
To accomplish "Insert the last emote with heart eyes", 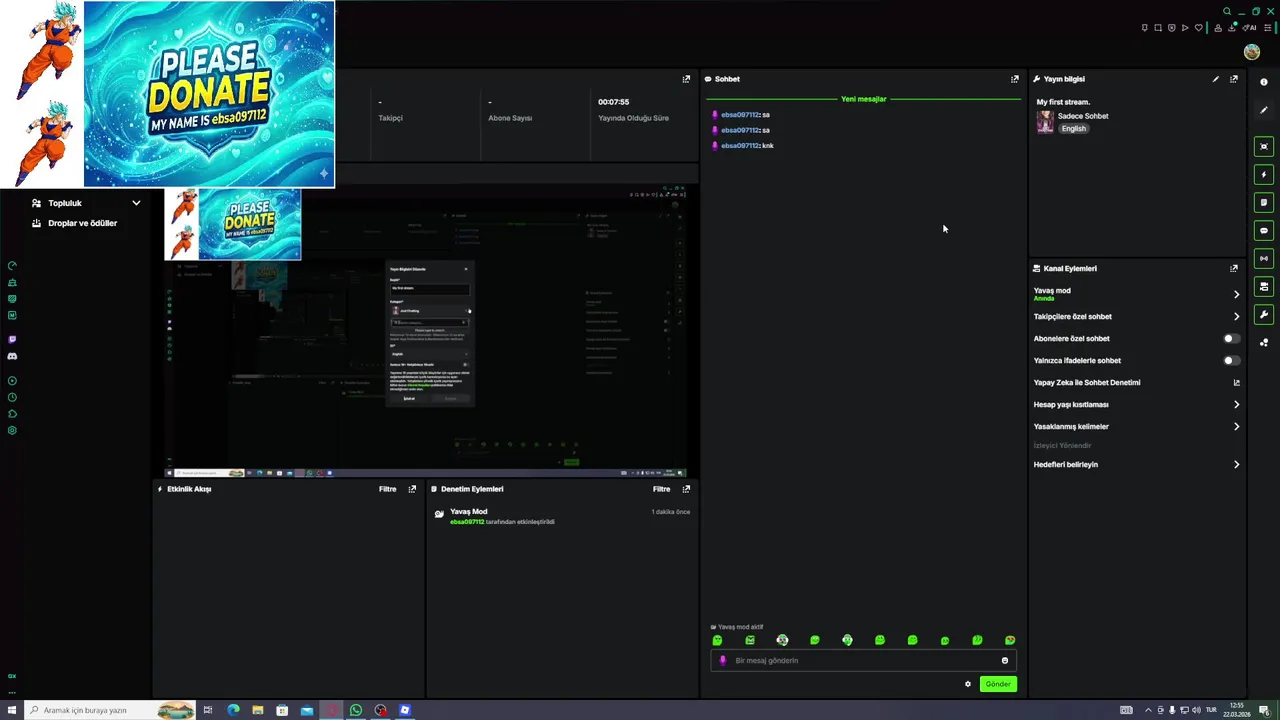I will point(1010,640).
